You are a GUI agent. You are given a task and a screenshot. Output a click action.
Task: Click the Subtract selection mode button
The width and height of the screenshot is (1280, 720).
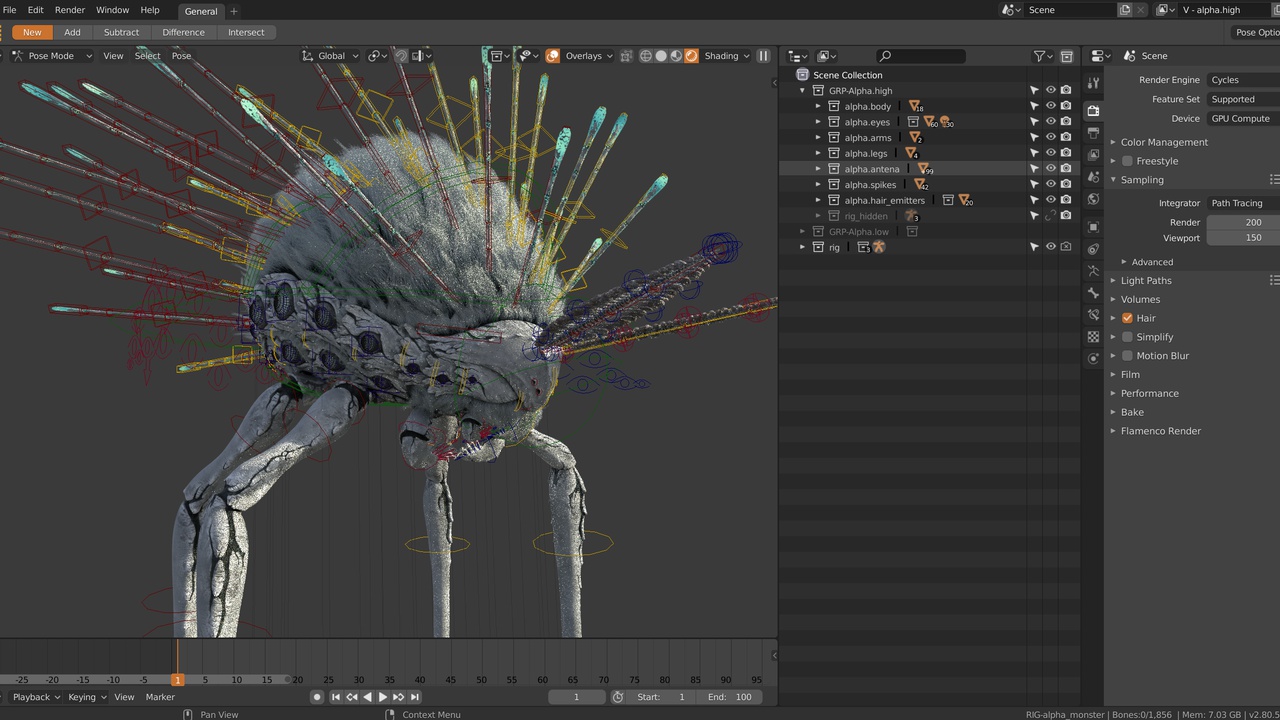(121, 32)
